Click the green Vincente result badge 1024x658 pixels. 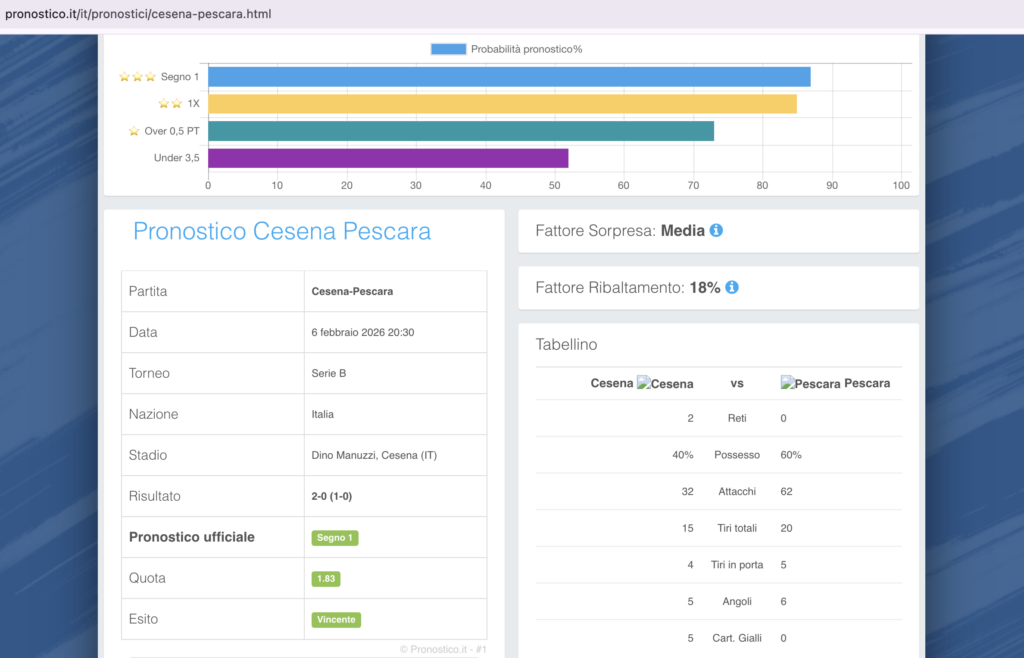tap(336, 620)
